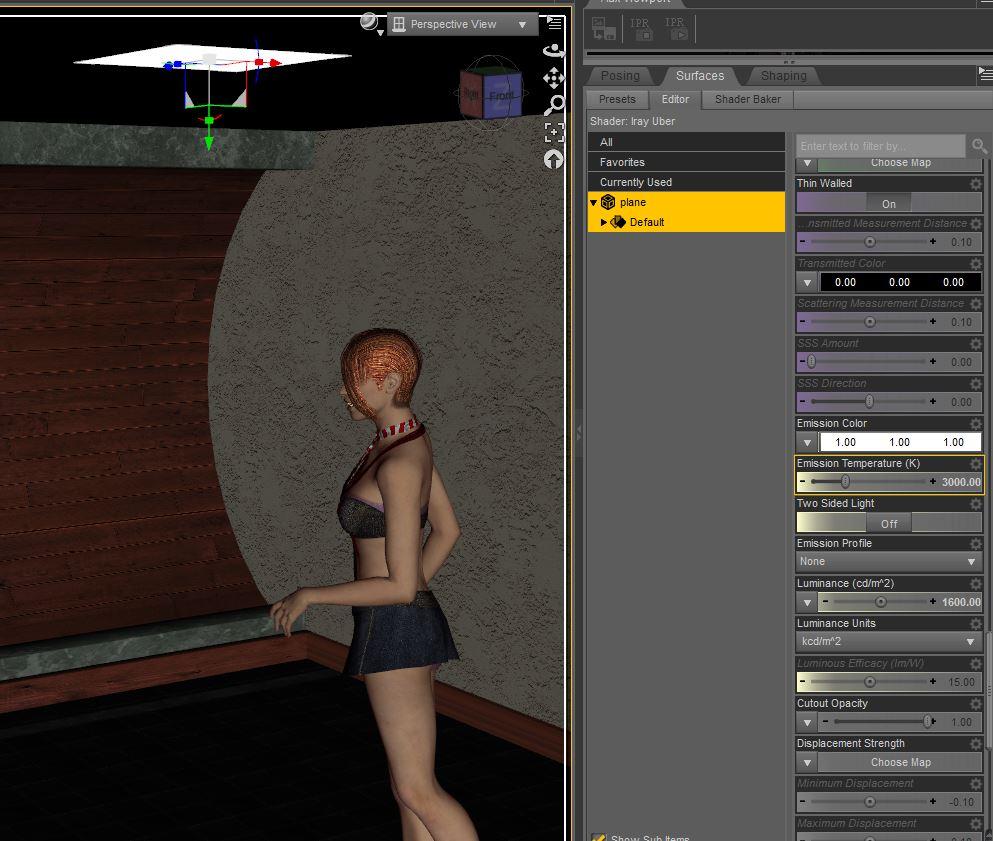Click the search magnifier icon beside filter

tap(979, 146)
